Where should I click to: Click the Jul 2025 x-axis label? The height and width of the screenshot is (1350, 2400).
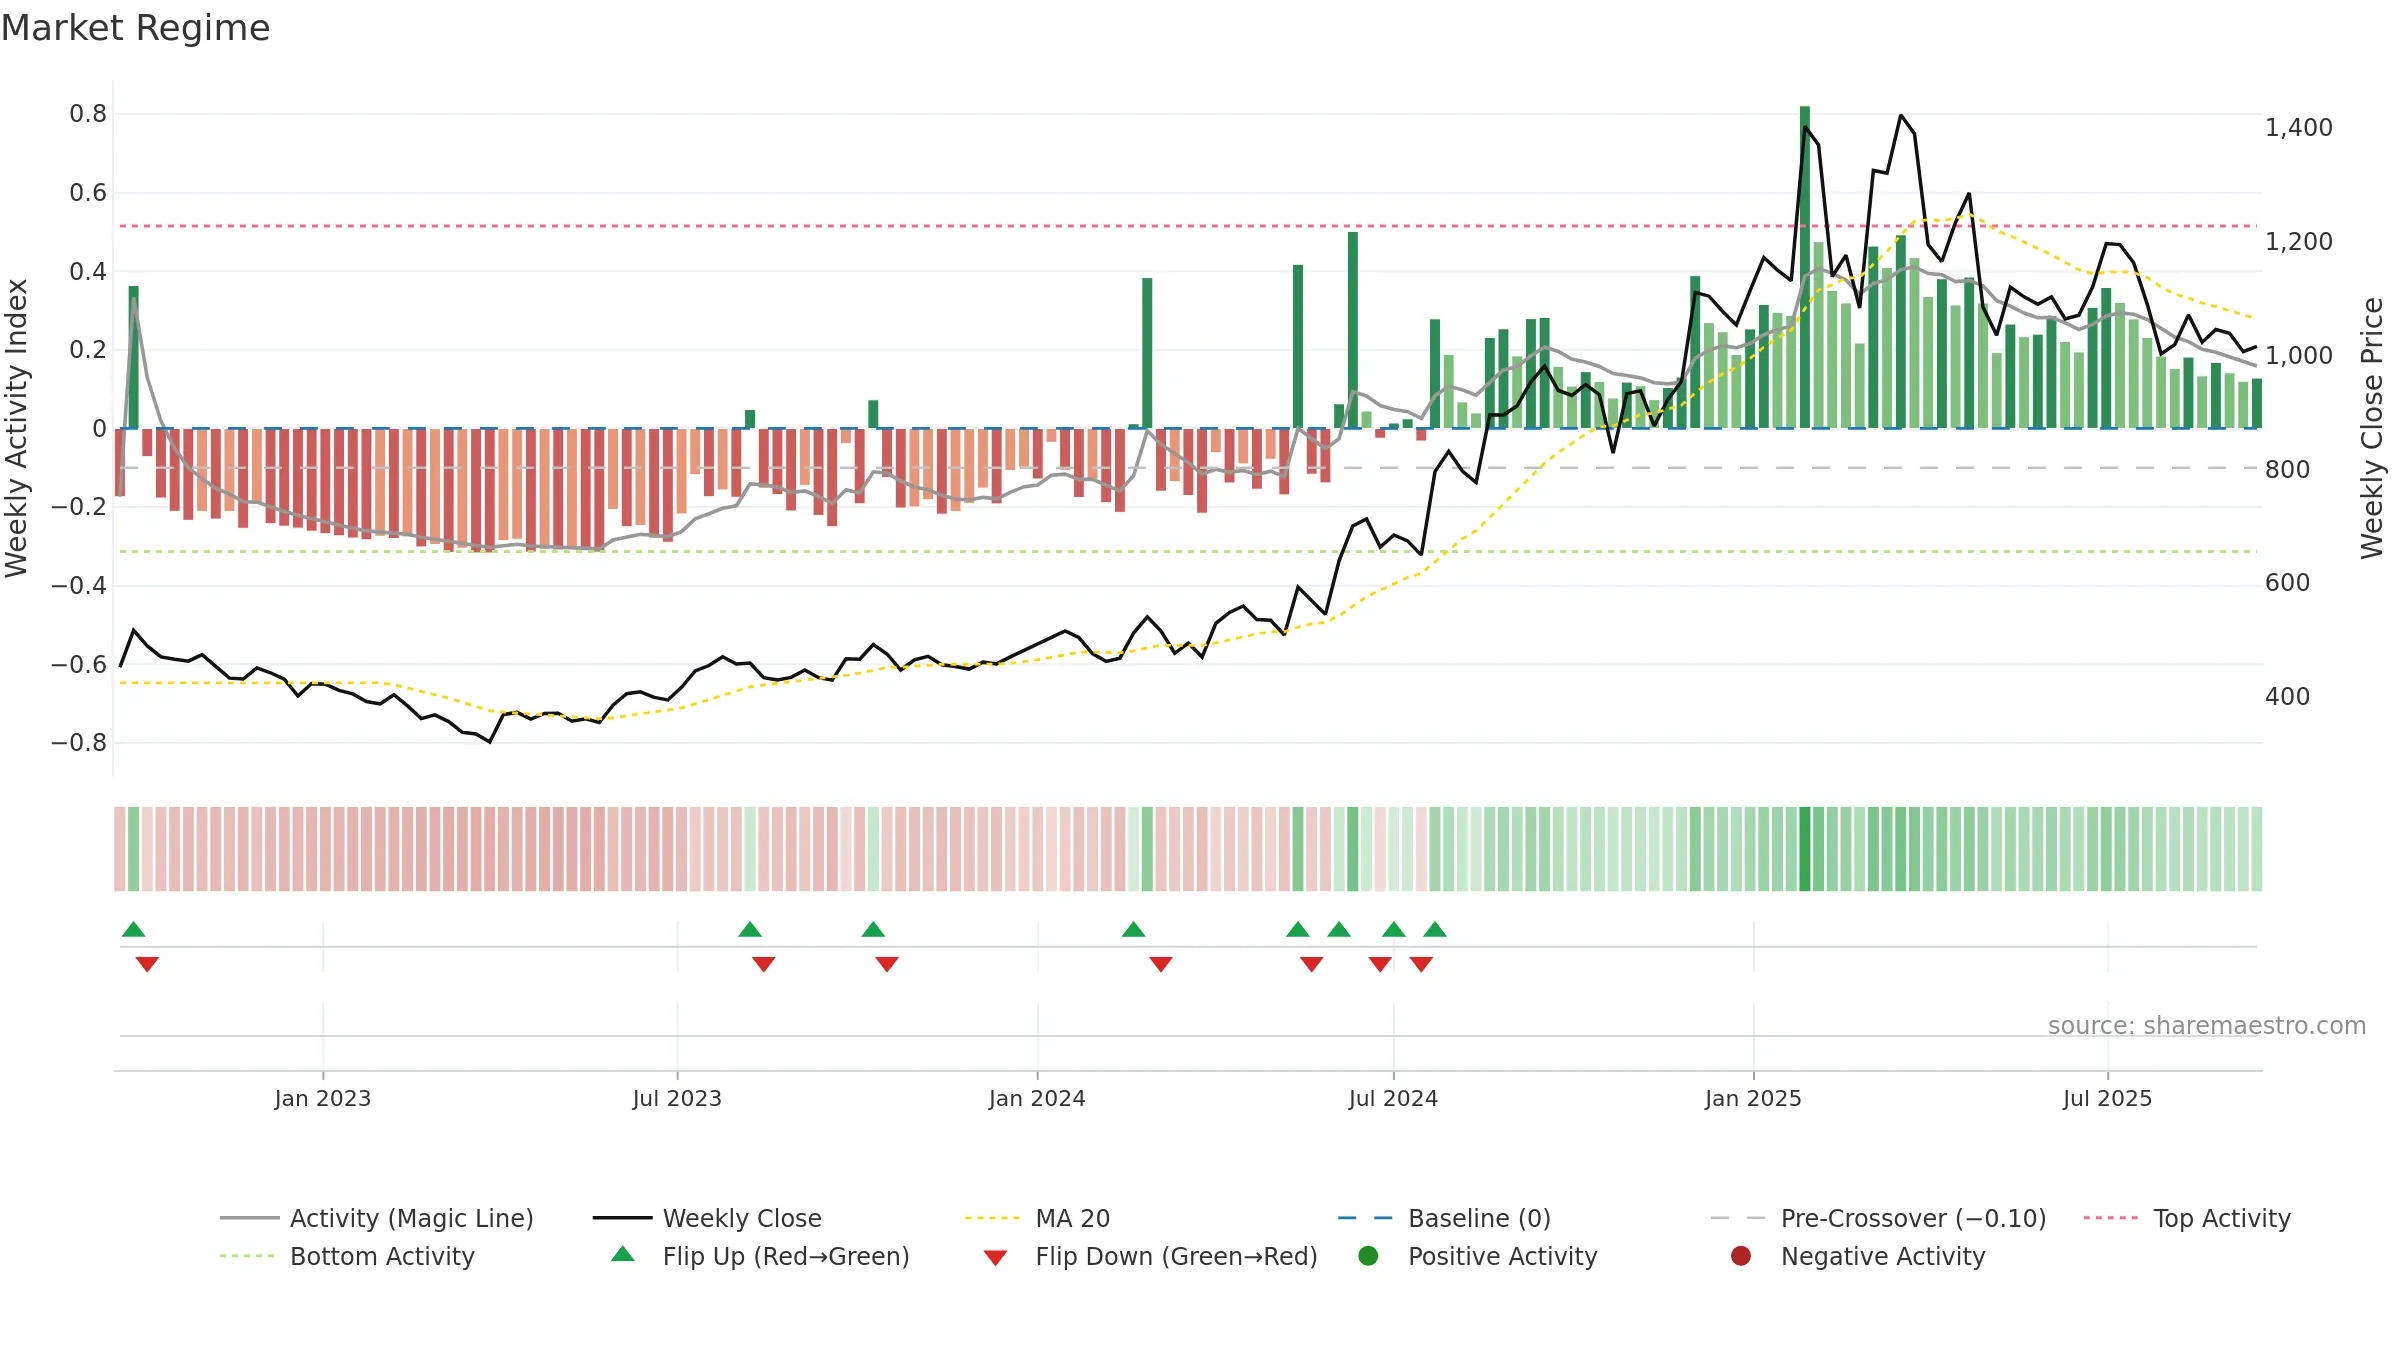tap(2107, 1098)
